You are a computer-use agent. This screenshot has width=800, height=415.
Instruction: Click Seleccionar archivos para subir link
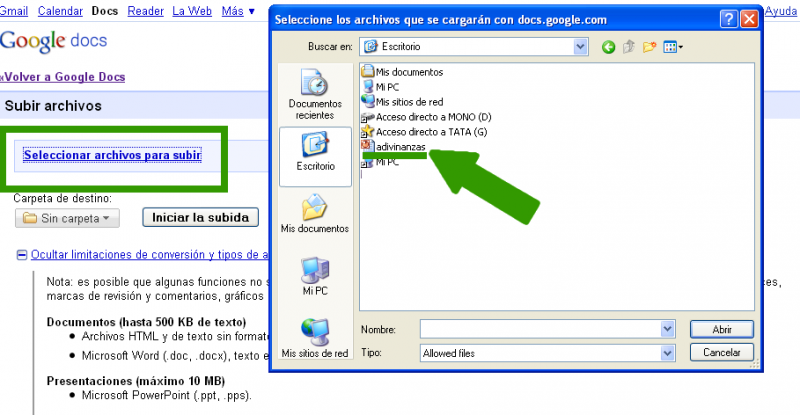pyautogui.click(x=113, y=155)
